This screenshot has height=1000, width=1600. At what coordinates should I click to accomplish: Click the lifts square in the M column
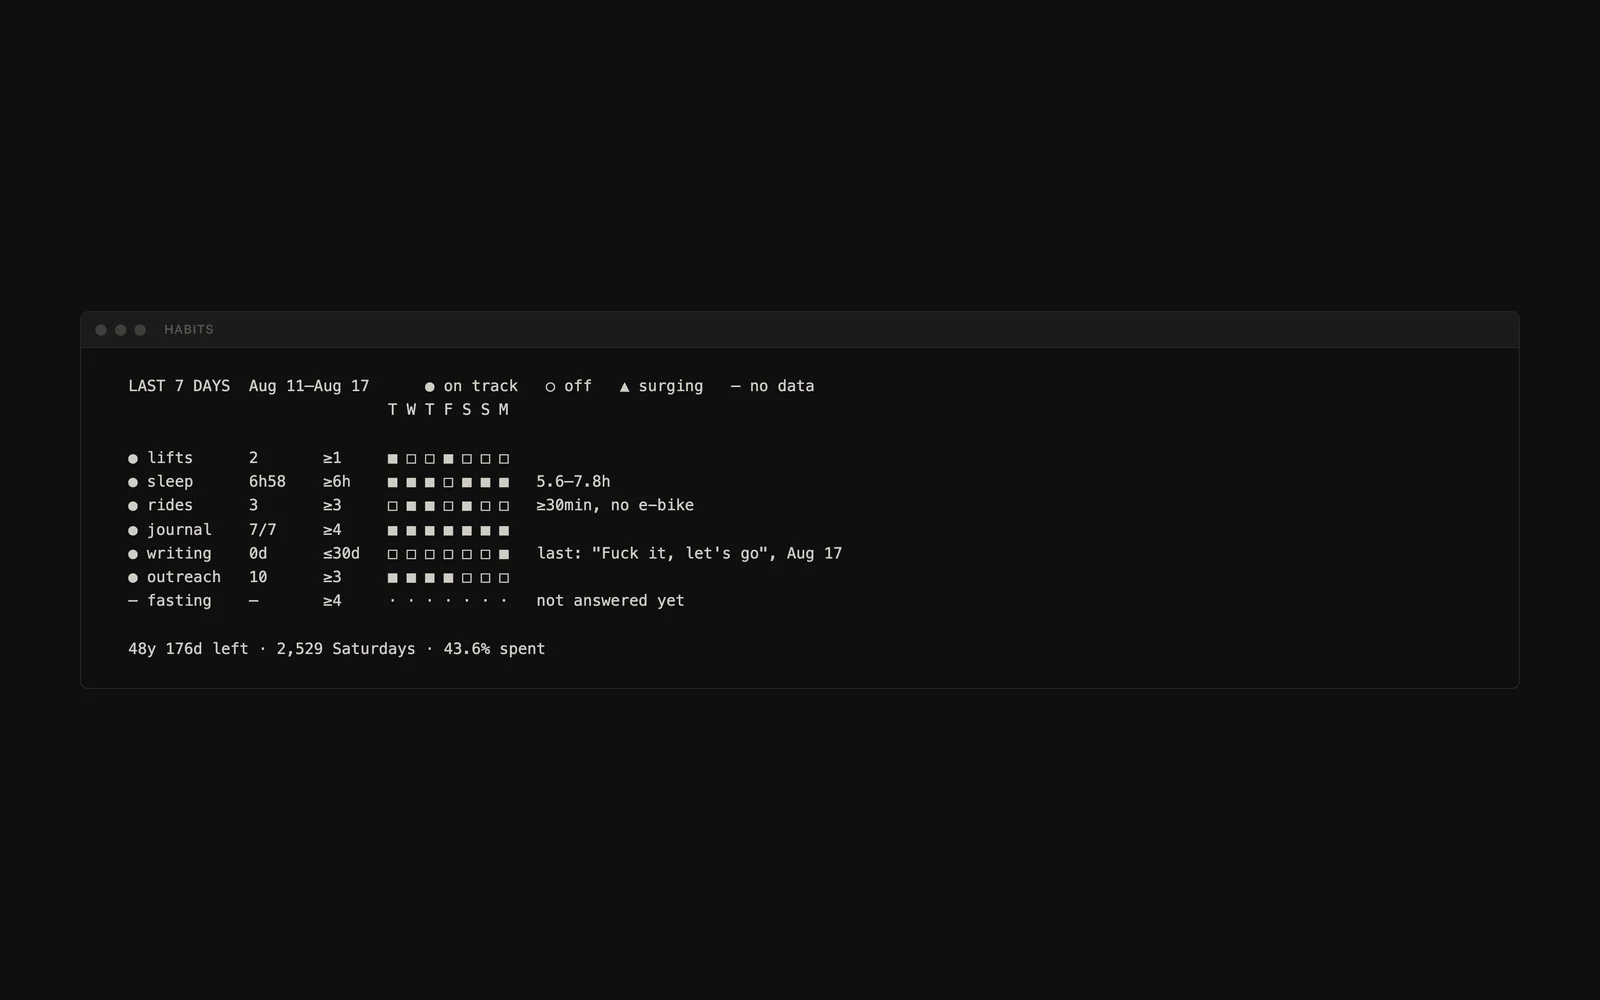click(504, 459)
